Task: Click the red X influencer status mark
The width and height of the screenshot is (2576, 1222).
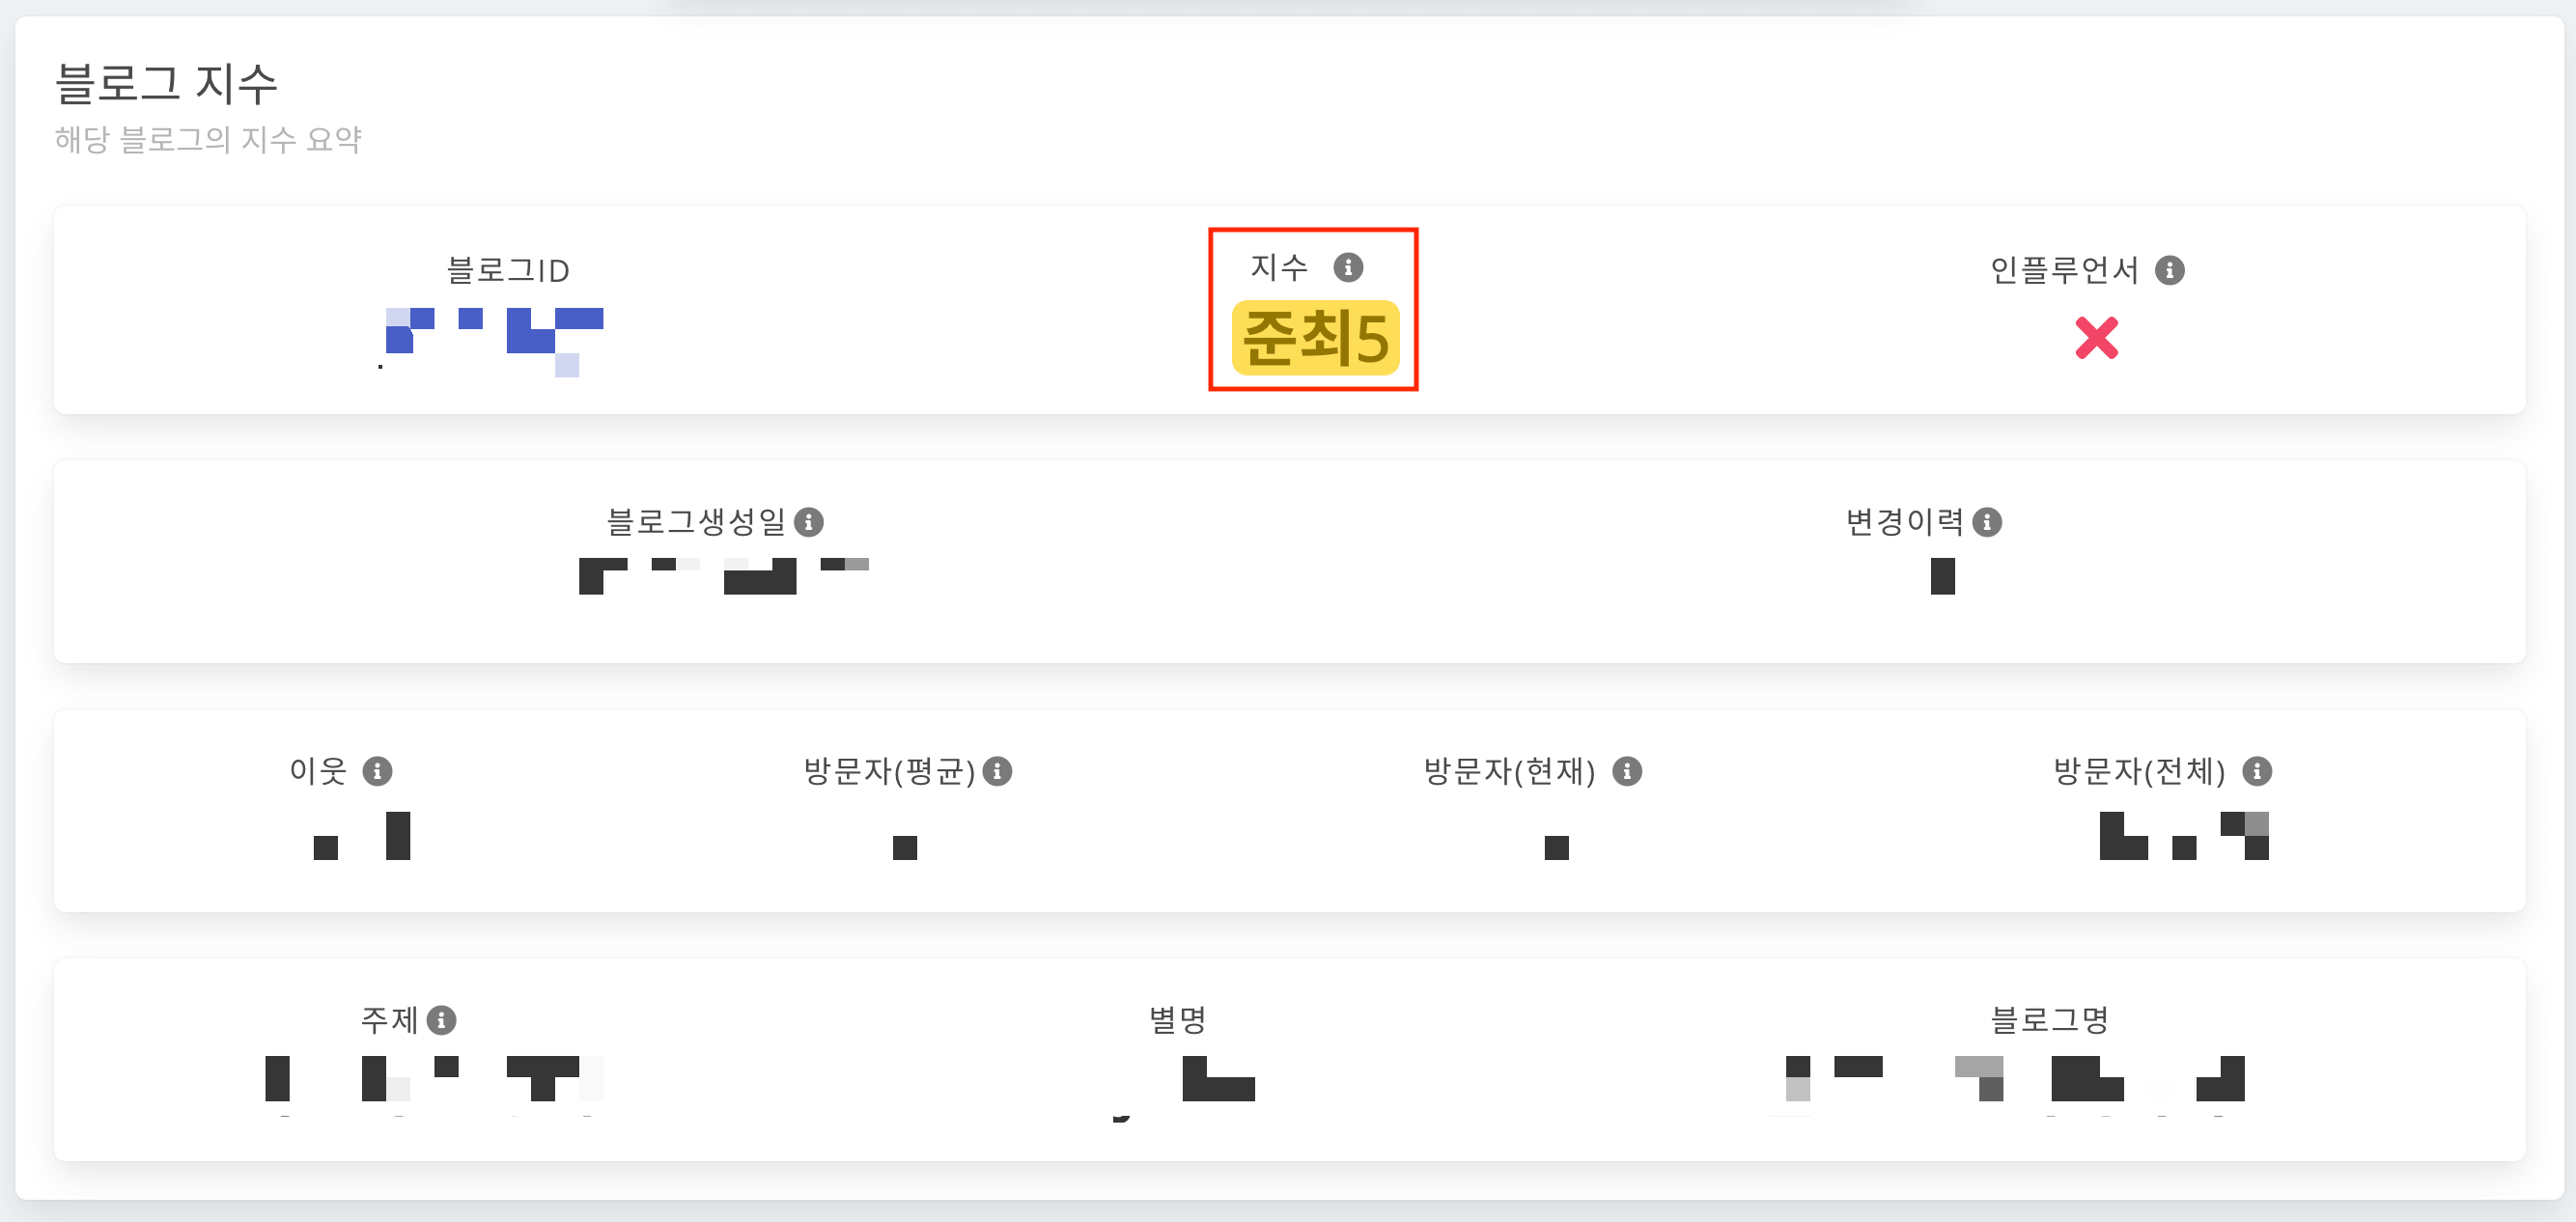Action: [x=2098, y=338]
